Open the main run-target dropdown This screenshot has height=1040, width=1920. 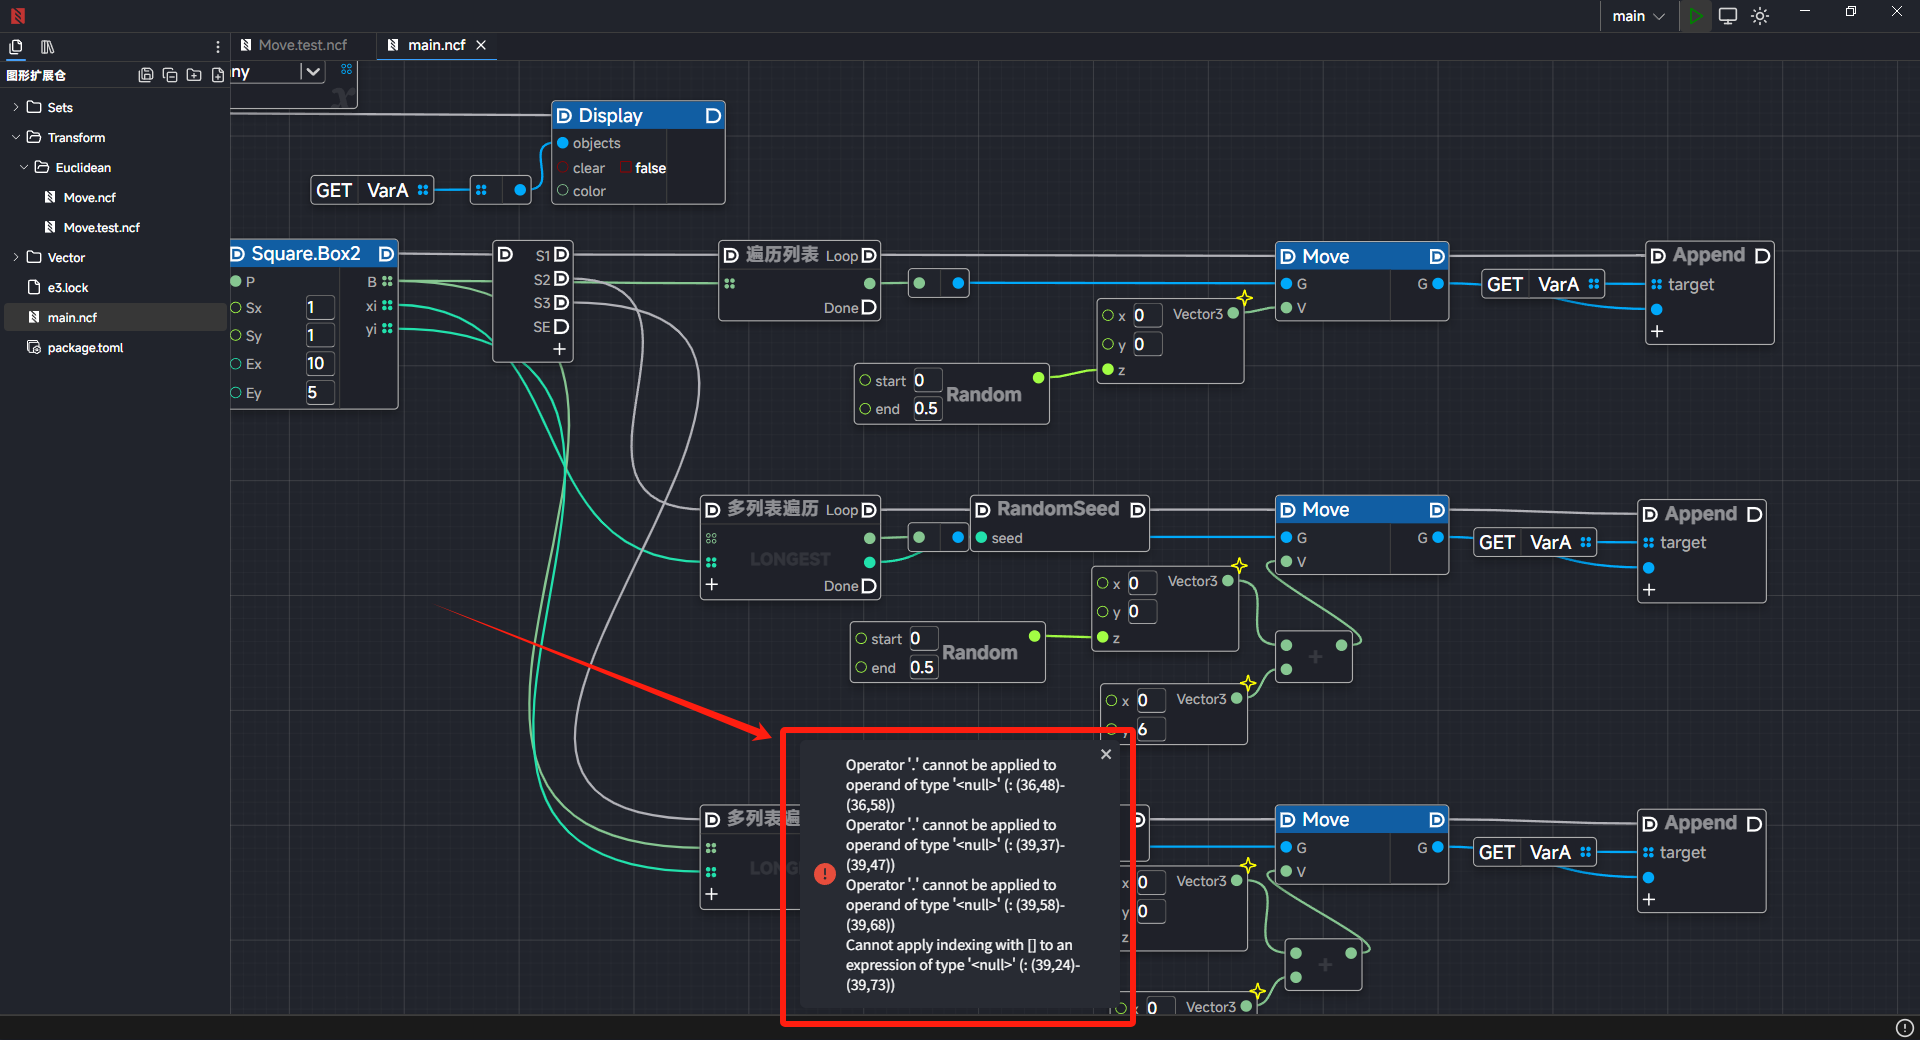1638,16
